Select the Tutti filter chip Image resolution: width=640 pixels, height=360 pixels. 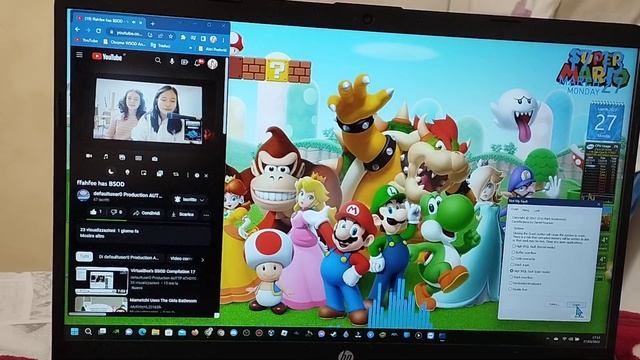tap(84, 256)
